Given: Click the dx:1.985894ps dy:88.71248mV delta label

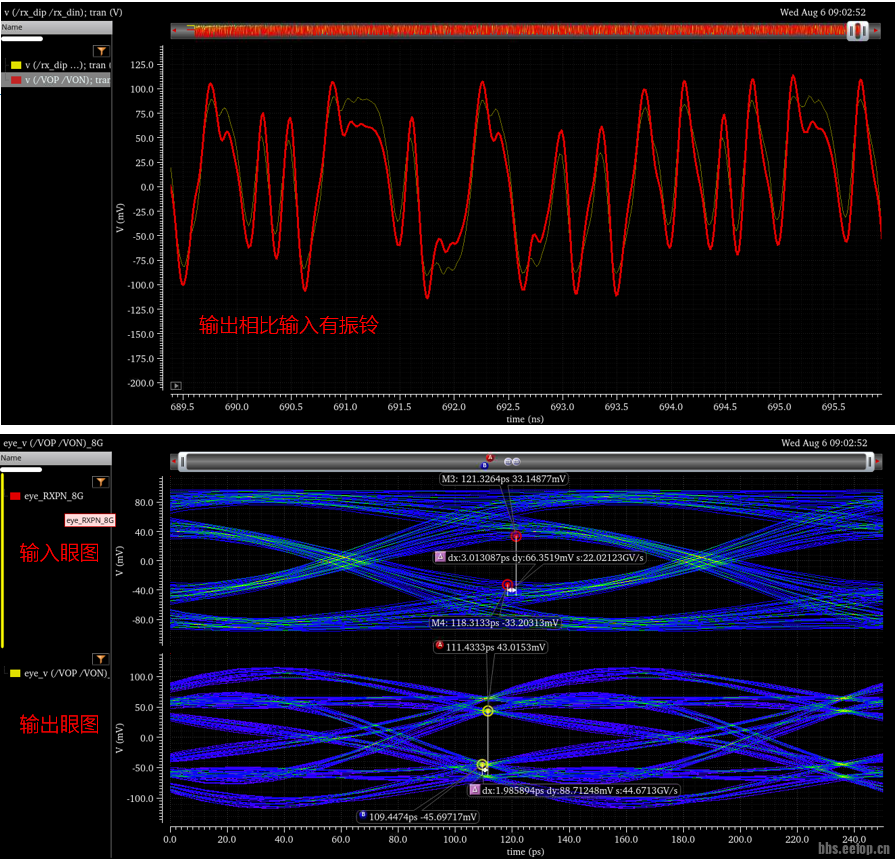Looking at the screenshot, I should (574, 790).
